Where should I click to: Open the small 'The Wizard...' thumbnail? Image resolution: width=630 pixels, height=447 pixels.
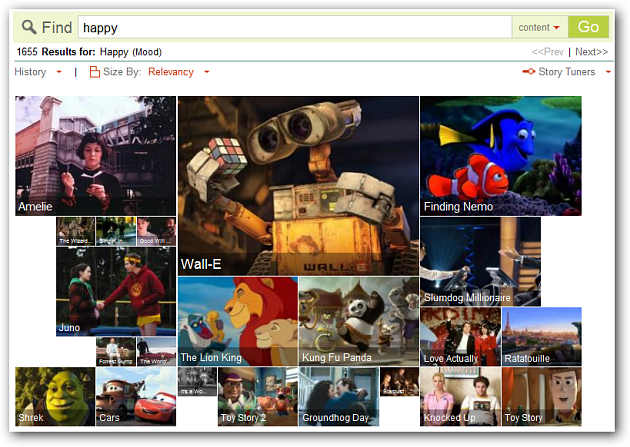76,231
